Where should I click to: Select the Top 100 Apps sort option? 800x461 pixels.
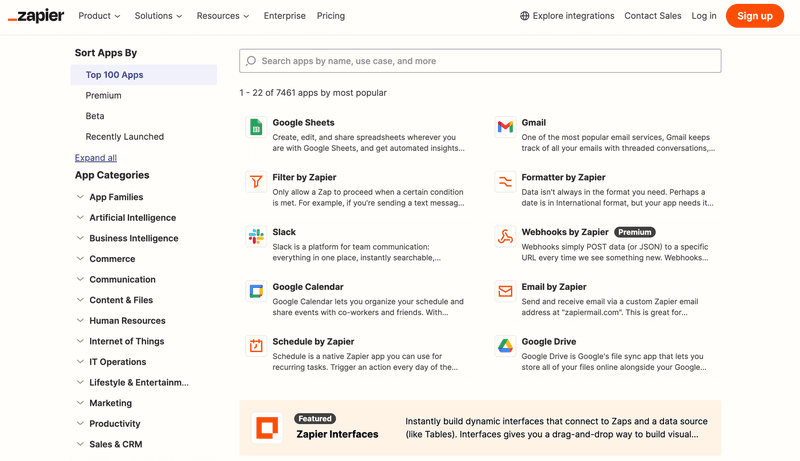pyautogui.click(x=144, y=75)
